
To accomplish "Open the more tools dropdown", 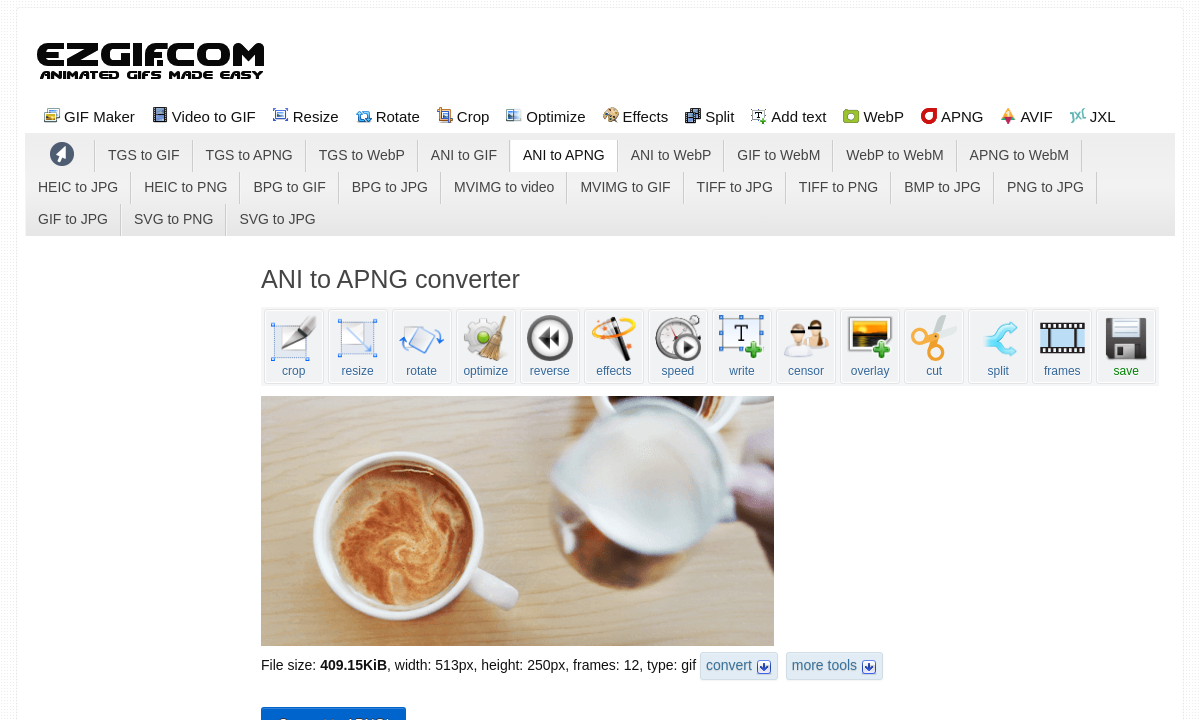I will click(x=833, y=665).
